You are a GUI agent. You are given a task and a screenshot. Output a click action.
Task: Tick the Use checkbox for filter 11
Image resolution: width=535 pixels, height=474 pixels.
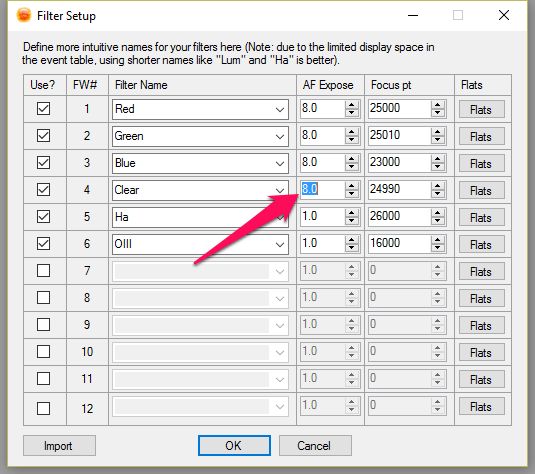[x=43, y=378]
